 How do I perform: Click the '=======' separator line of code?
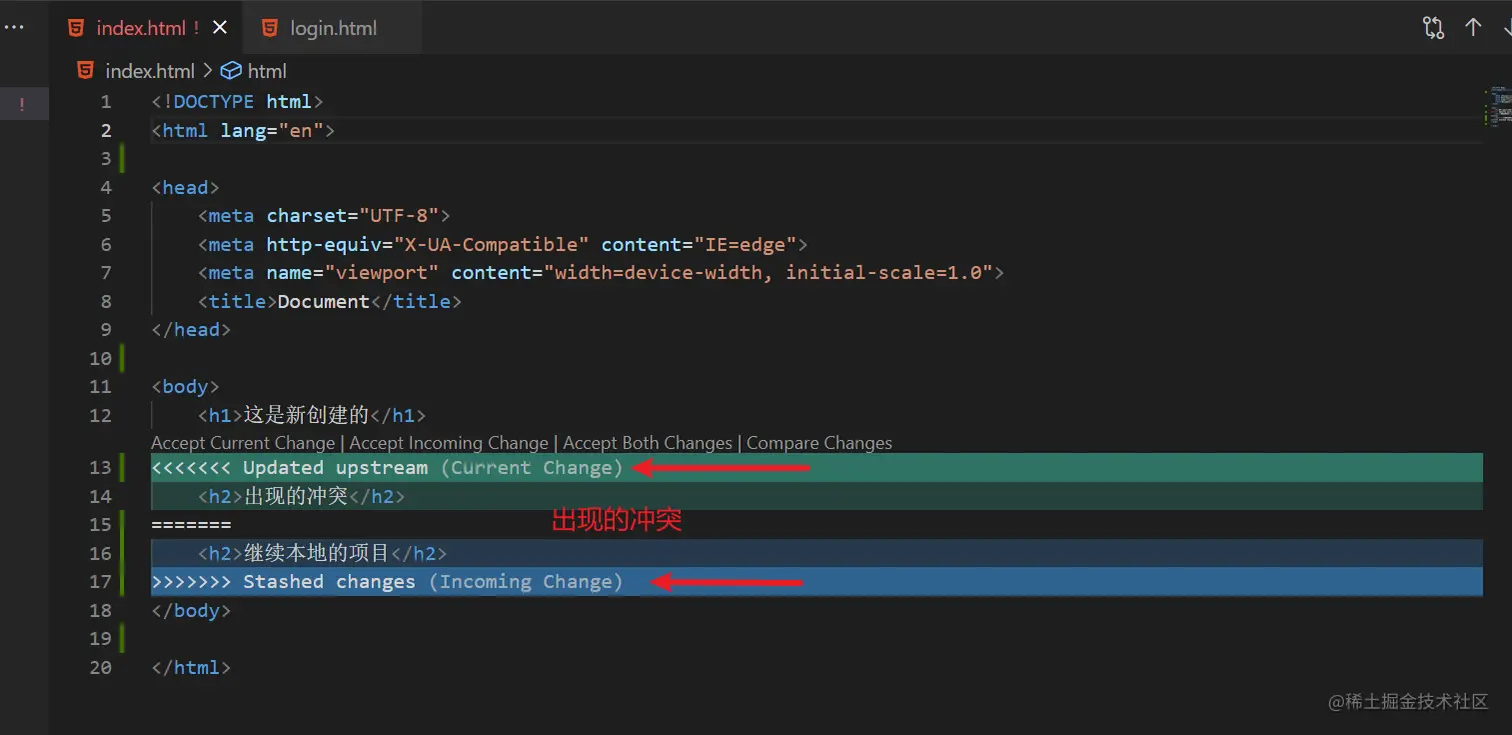click(x=191, y=525)
